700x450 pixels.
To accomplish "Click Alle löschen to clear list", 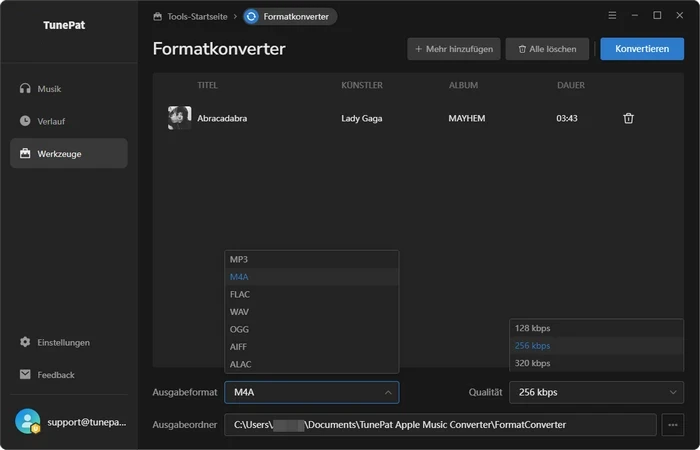I will coord(547,49).
